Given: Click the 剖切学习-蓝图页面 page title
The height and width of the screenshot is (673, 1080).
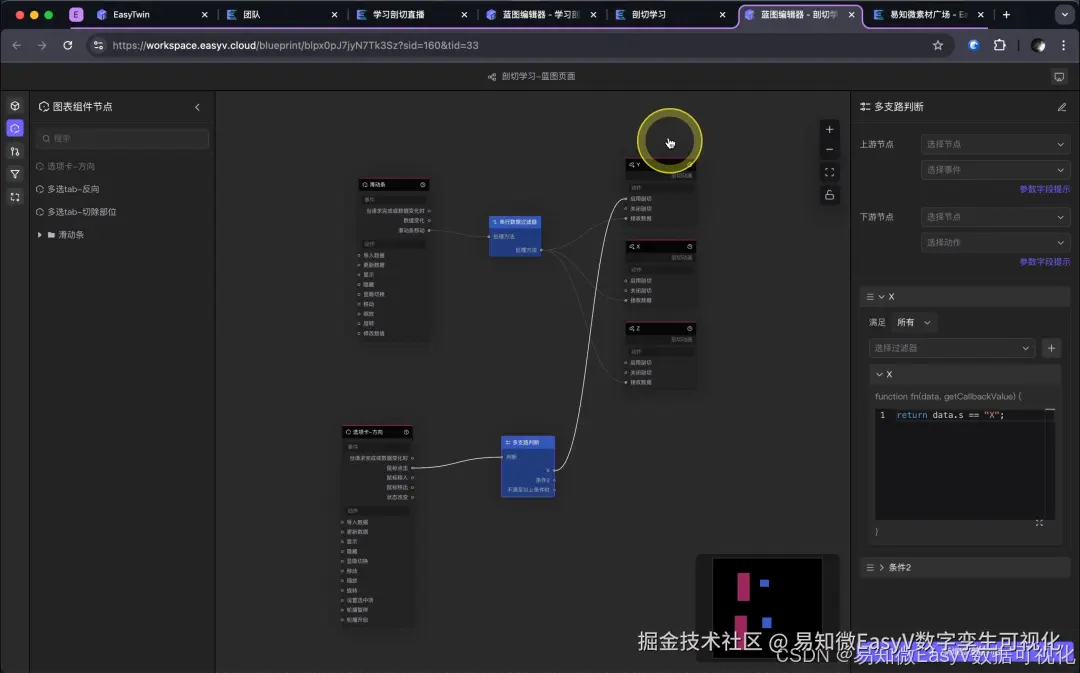Looking at the screenshot, I should tap(538, 76).
